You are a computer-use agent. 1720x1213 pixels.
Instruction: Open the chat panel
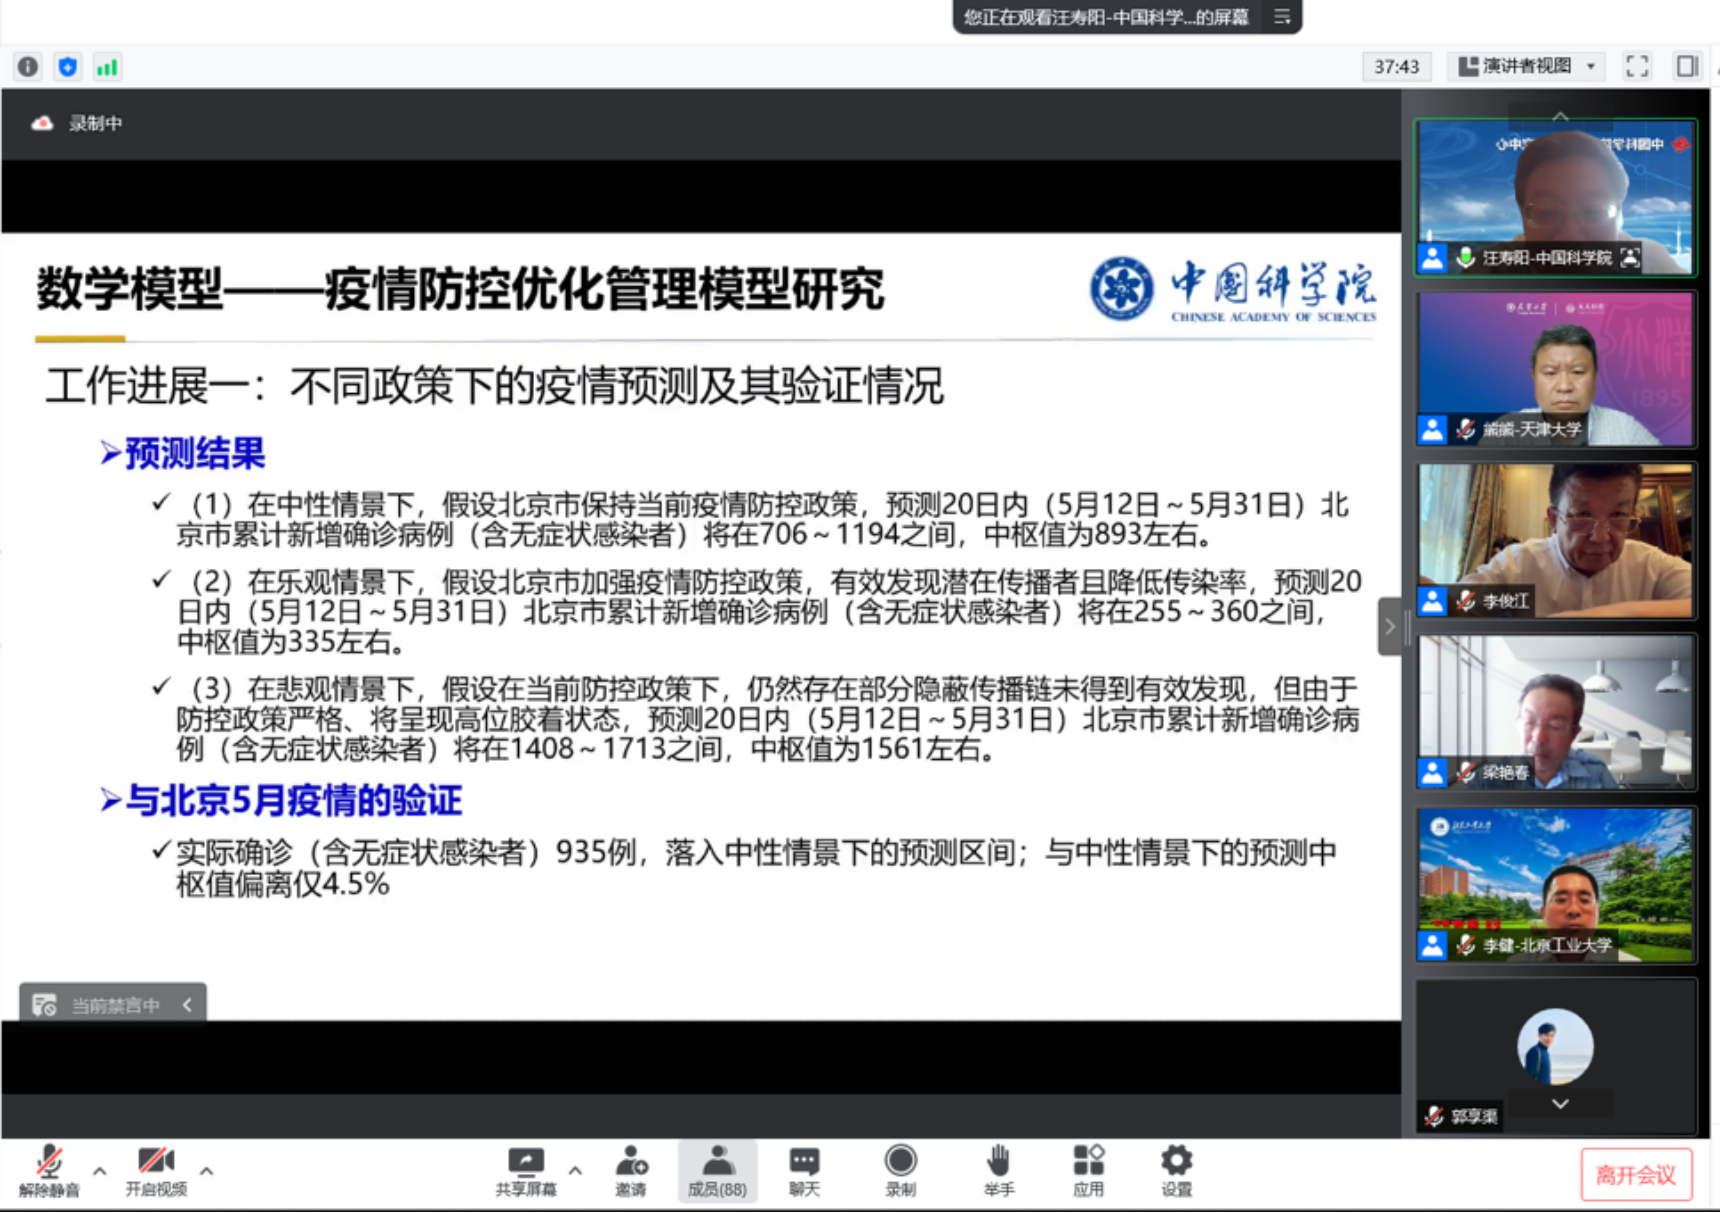(804, 1170)
